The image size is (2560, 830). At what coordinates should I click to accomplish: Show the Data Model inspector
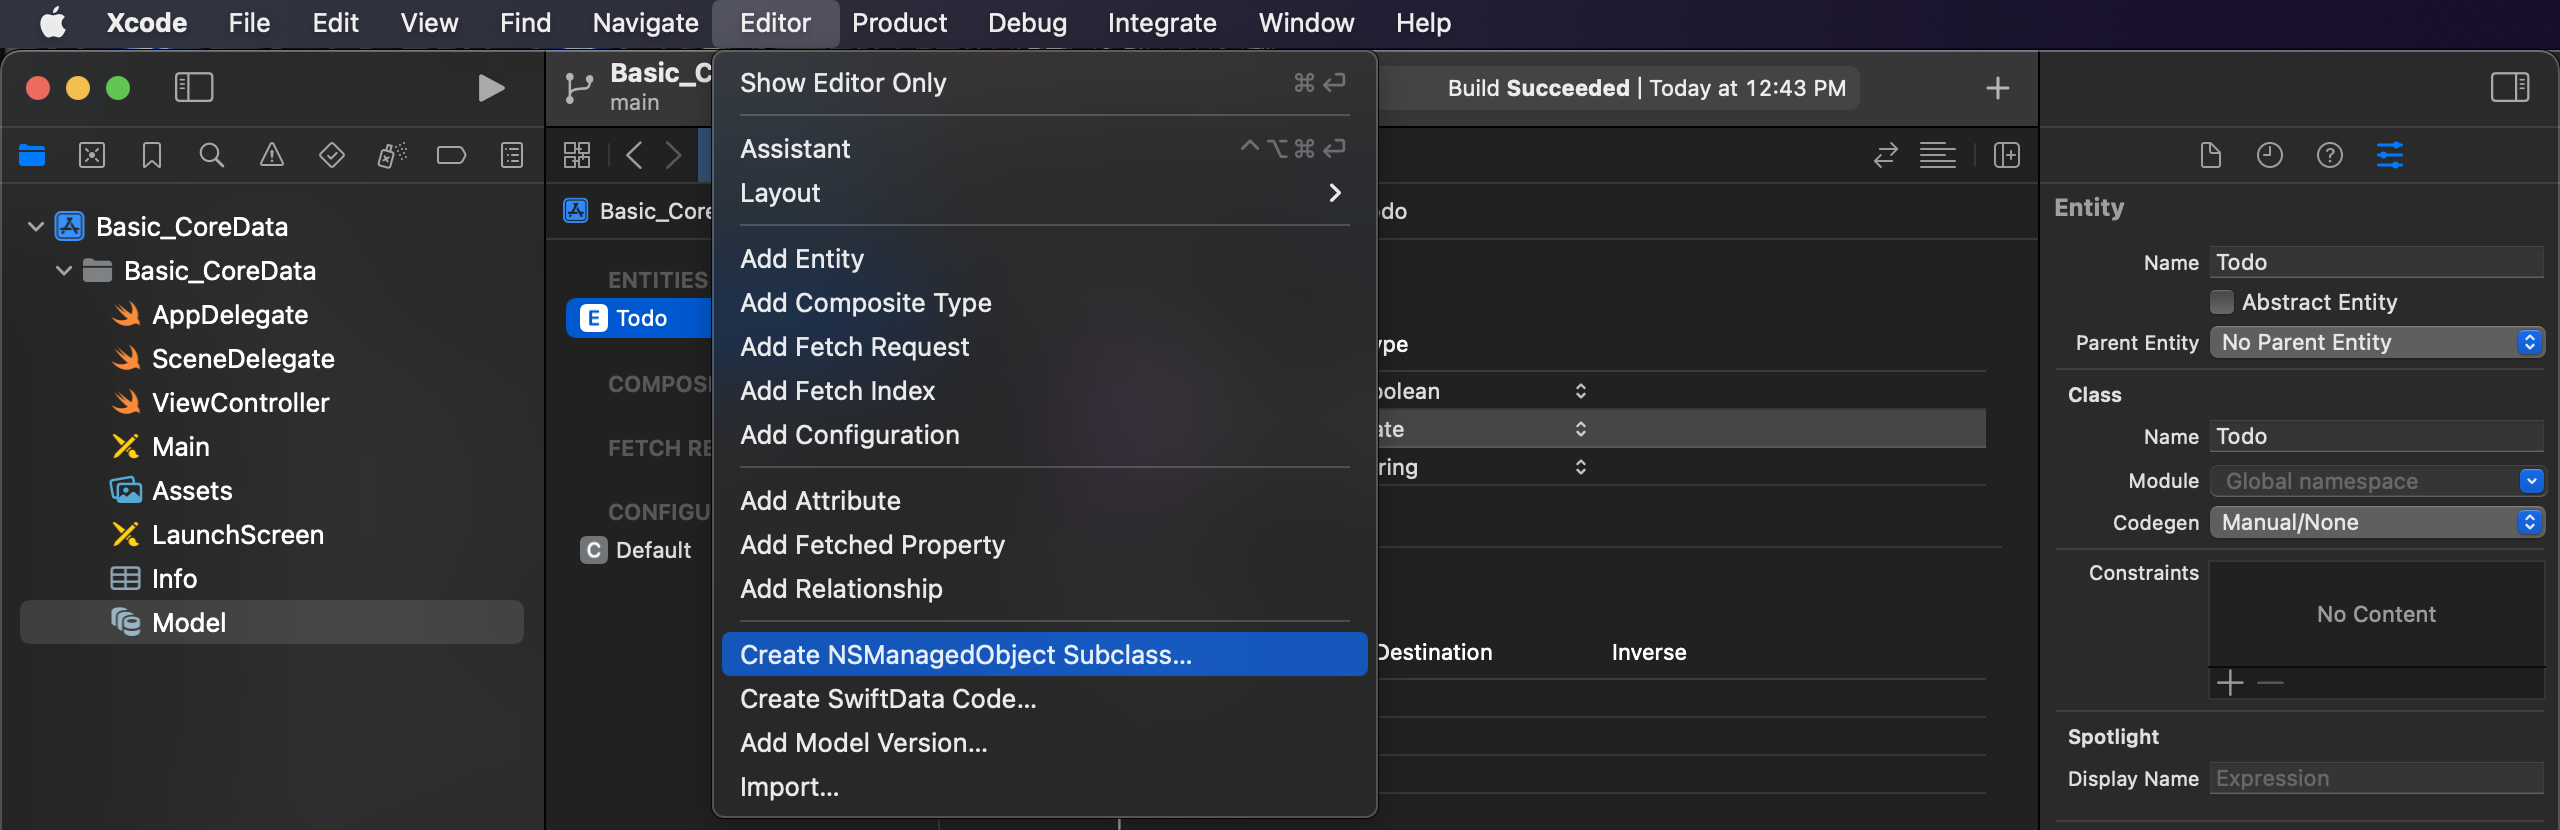[x=2390, y=155]
